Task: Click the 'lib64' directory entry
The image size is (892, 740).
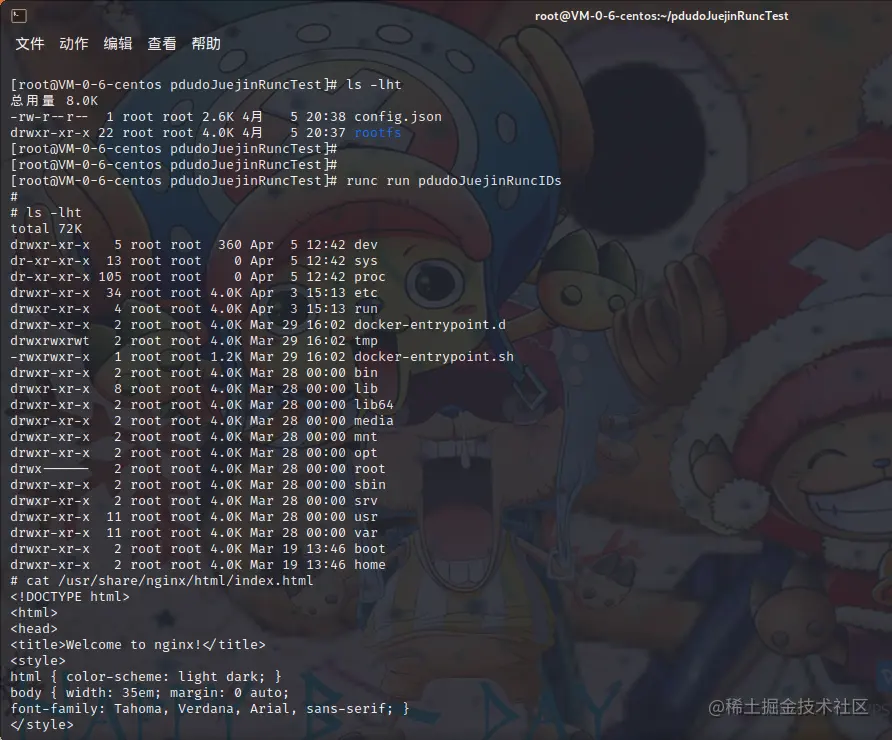Action: coord(374,404)
